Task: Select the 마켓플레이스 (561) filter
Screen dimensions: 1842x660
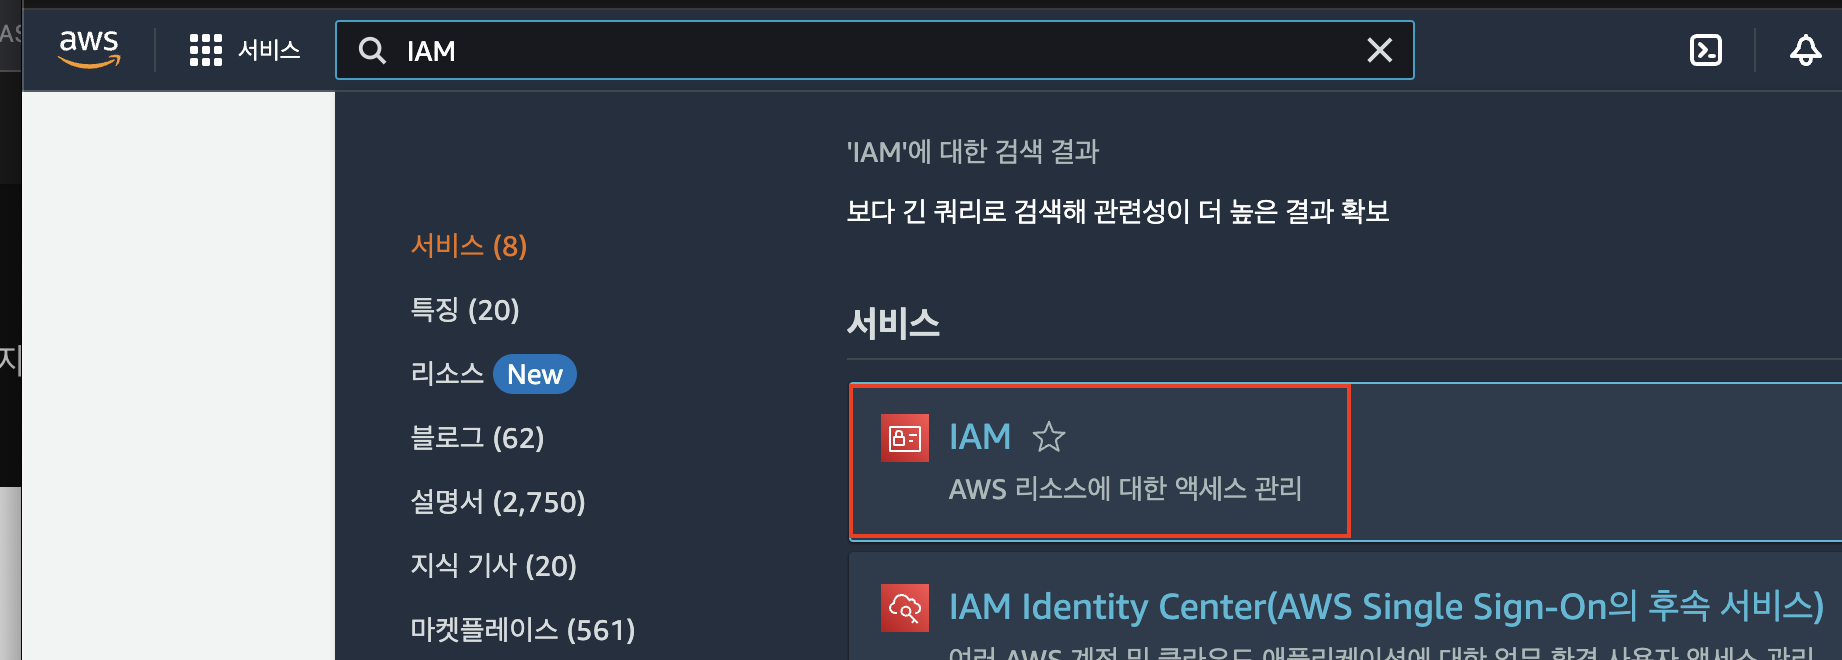Action: [523, 630]
